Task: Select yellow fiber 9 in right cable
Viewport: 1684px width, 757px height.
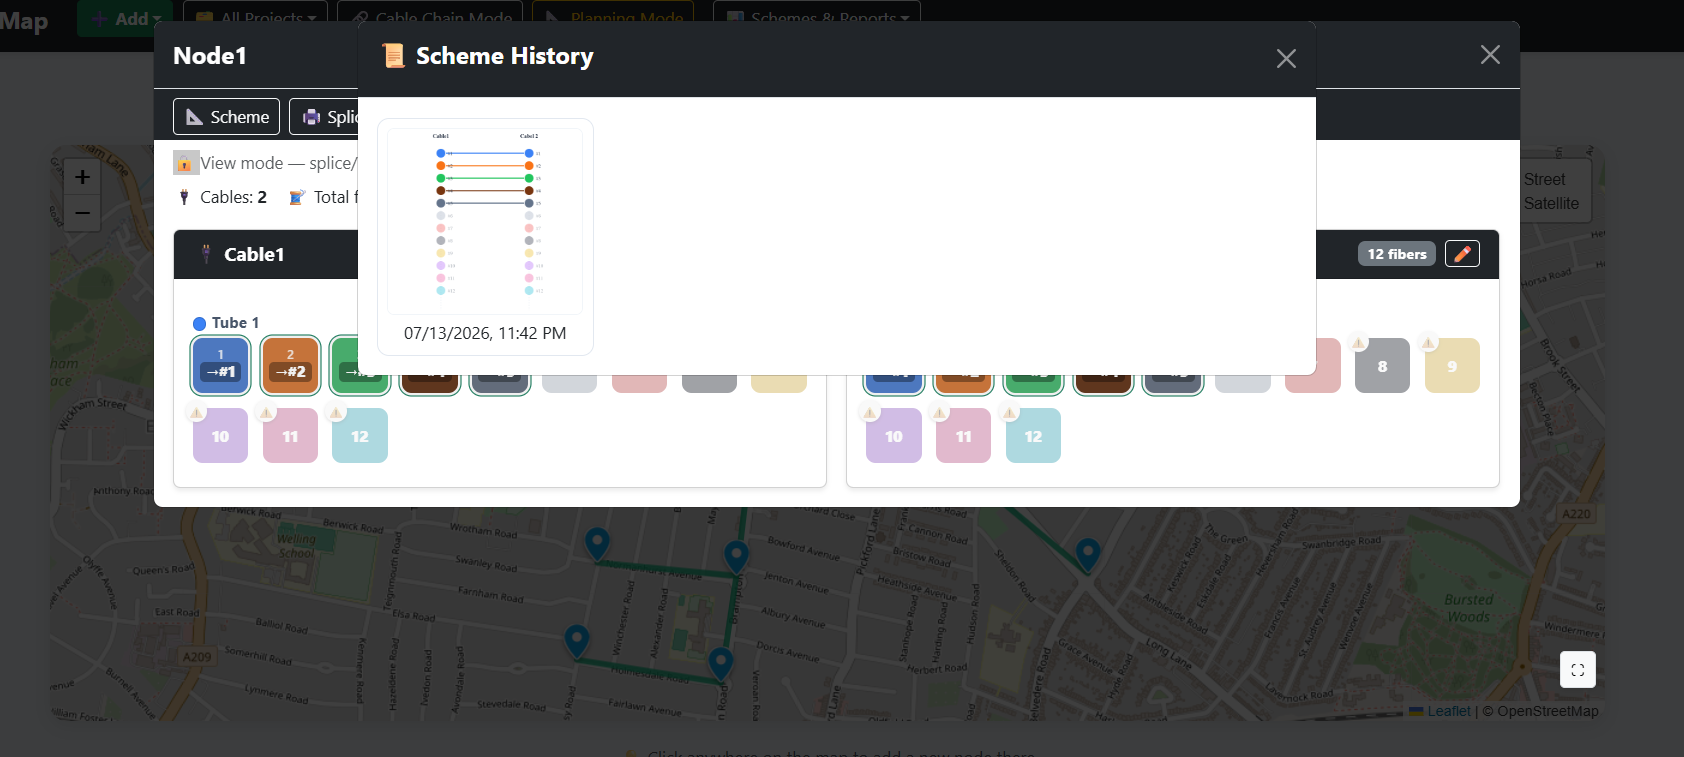Action: click(x=1452, y=365)
